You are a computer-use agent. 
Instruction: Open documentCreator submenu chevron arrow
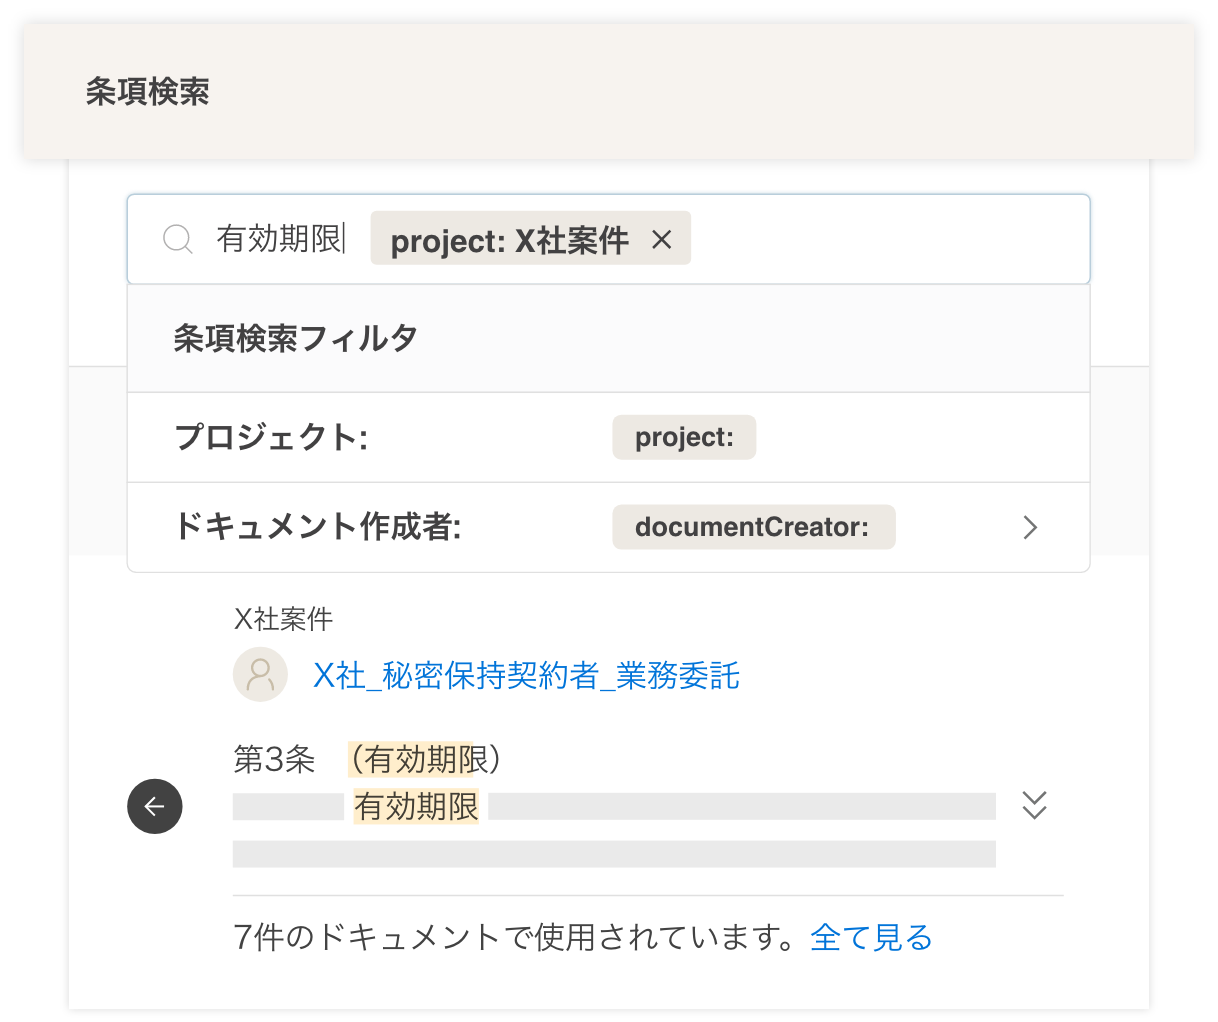coord(1030,527)
